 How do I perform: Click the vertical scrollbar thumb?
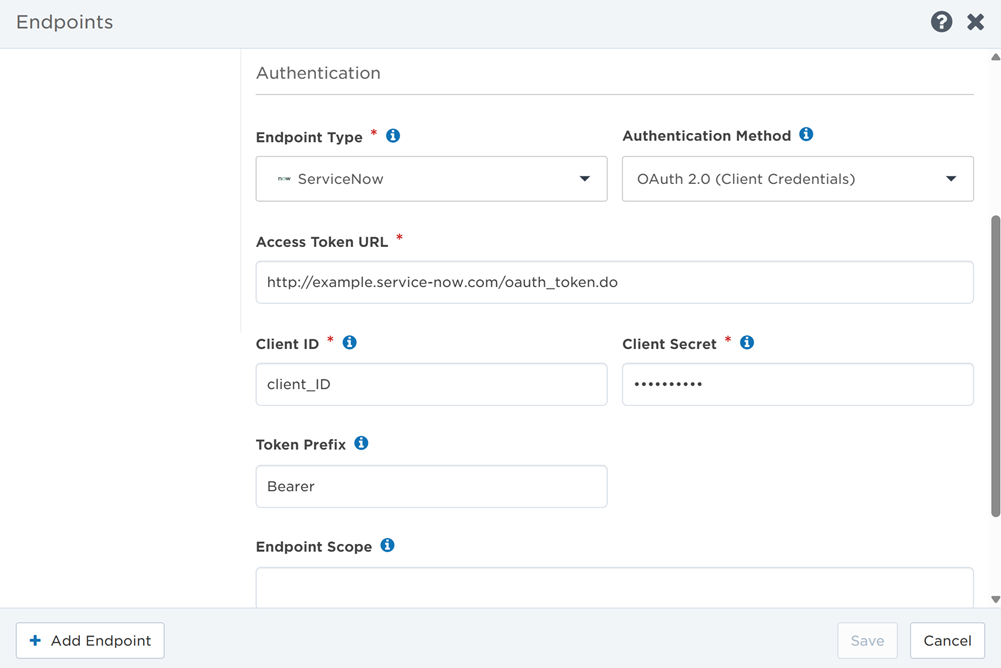[x=995, y=365]
